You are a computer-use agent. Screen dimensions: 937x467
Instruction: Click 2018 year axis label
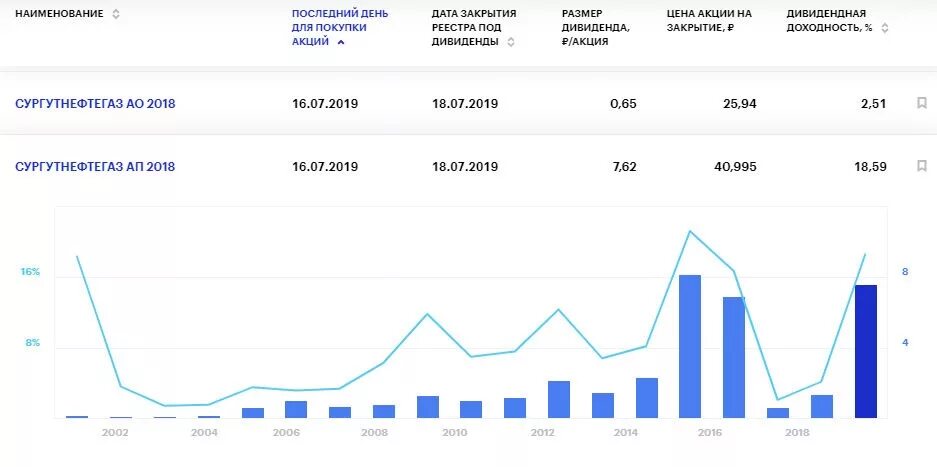click(797, 432)
